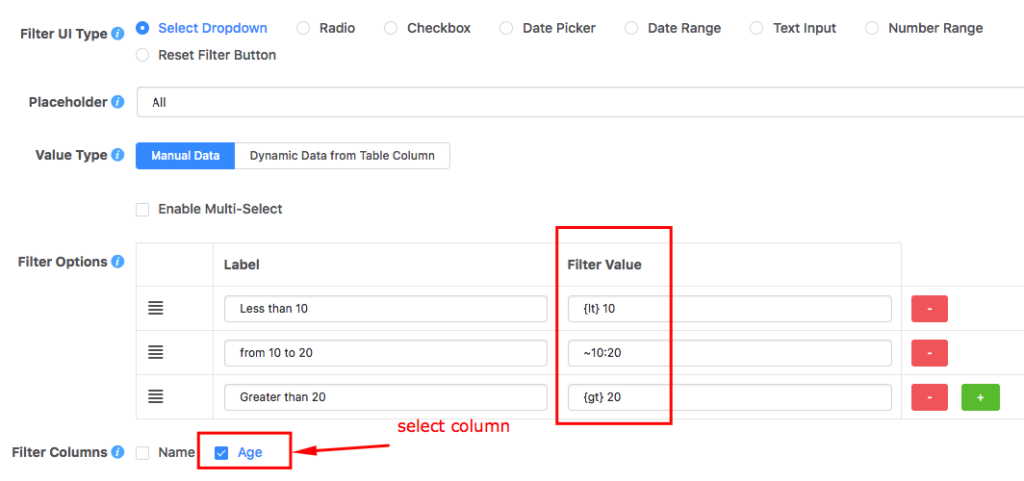This screenshot has height=481, width=1024.
Task: Click drag handle of from 10 to 20 row
Action: coord(156,353)
